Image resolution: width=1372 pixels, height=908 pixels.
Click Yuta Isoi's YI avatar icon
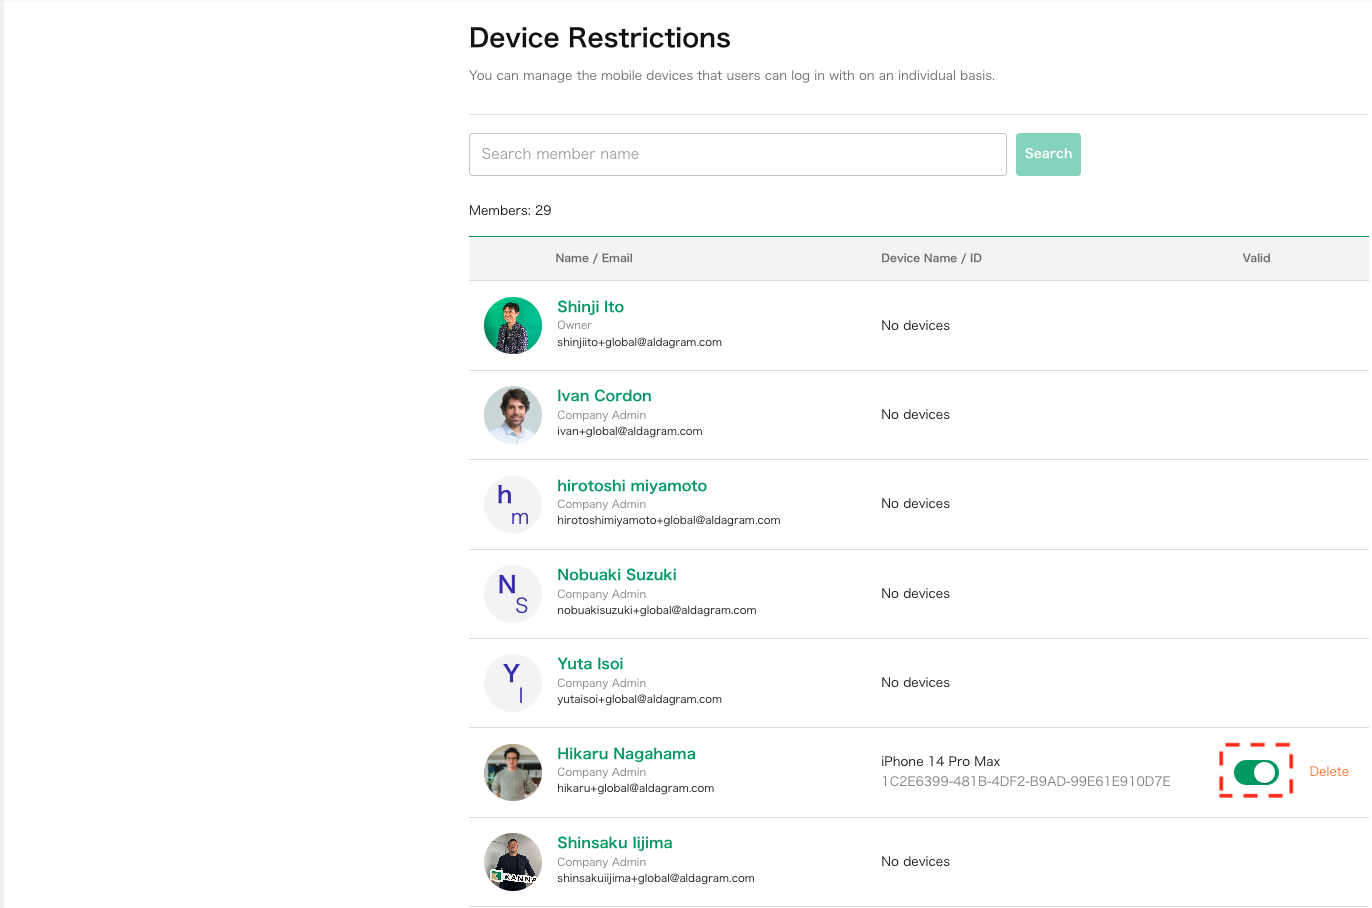[512, 683]
